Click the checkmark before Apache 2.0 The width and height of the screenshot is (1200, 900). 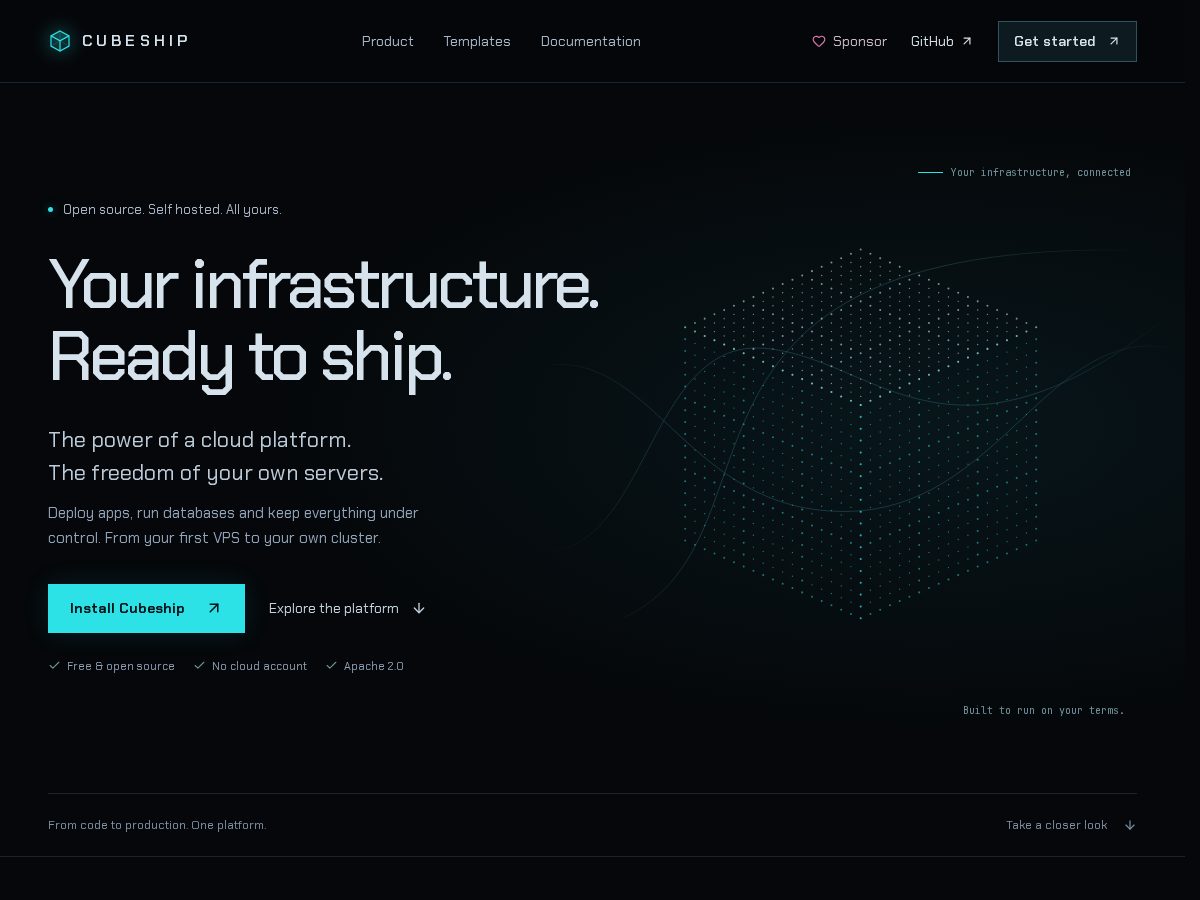[x=331, y=665]
